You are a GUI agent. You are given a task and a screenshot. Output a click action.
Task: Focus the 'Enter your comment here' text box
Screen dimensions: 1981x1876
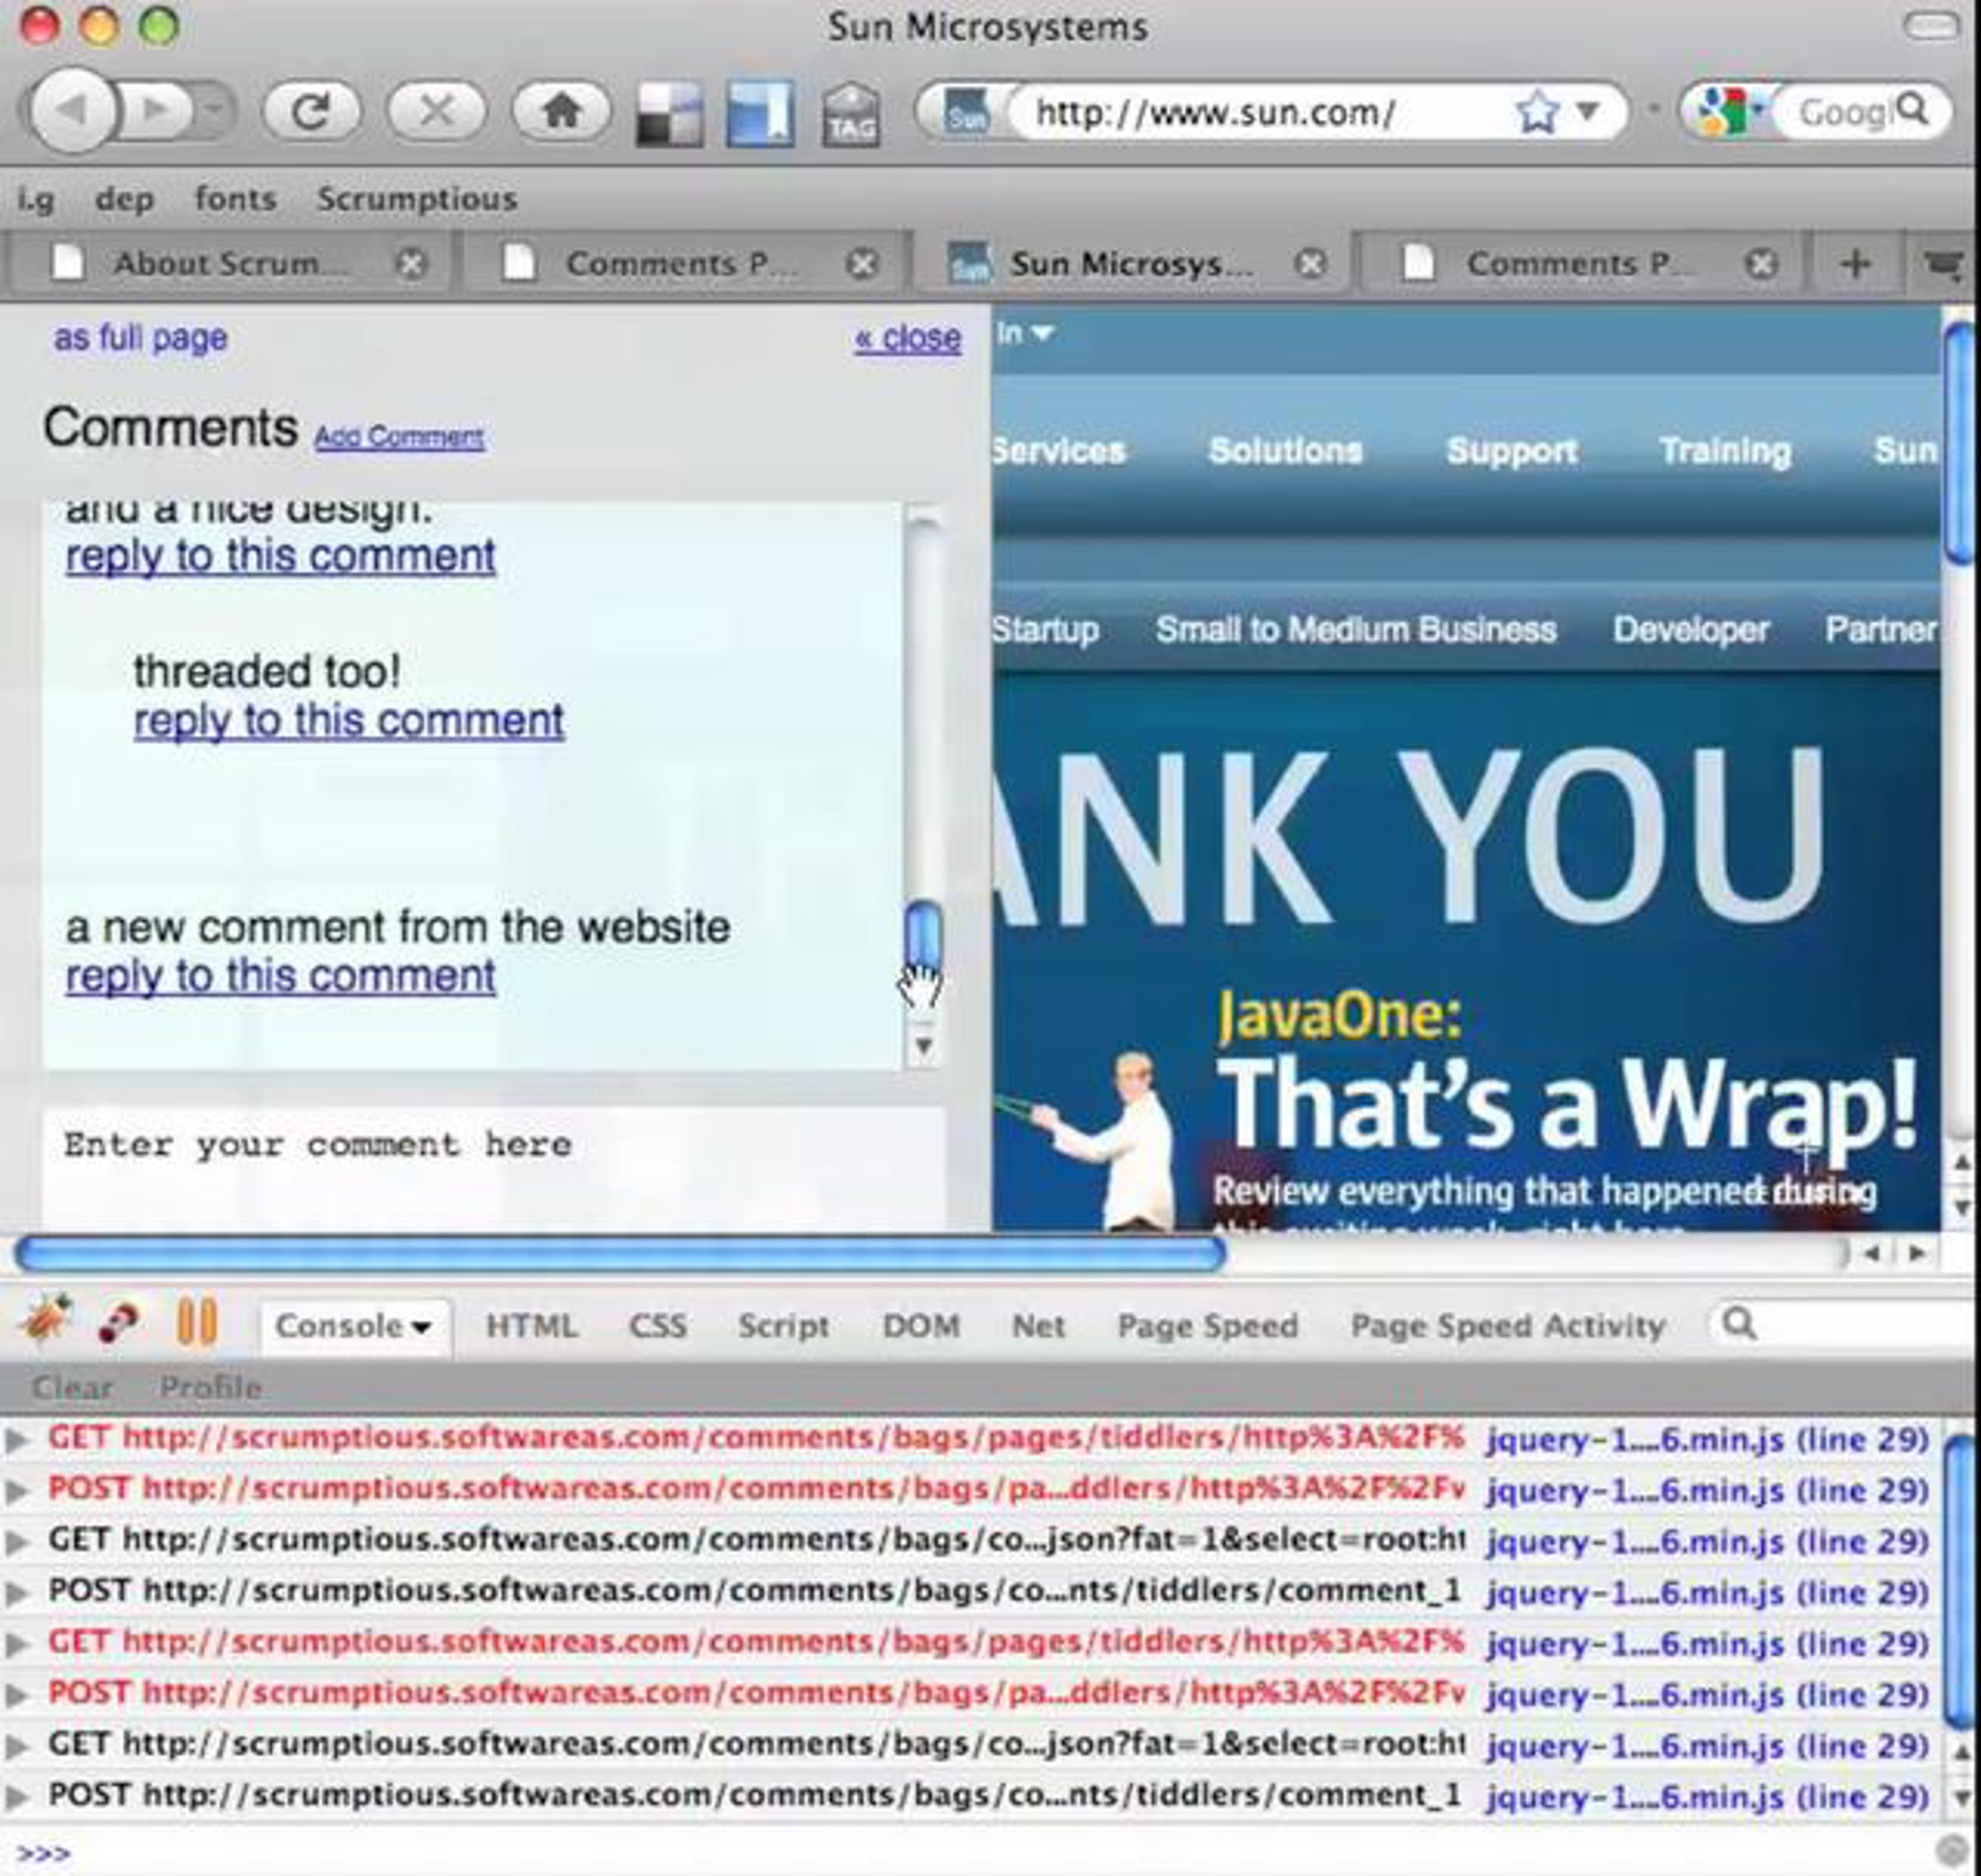[x=493, y=1168]
